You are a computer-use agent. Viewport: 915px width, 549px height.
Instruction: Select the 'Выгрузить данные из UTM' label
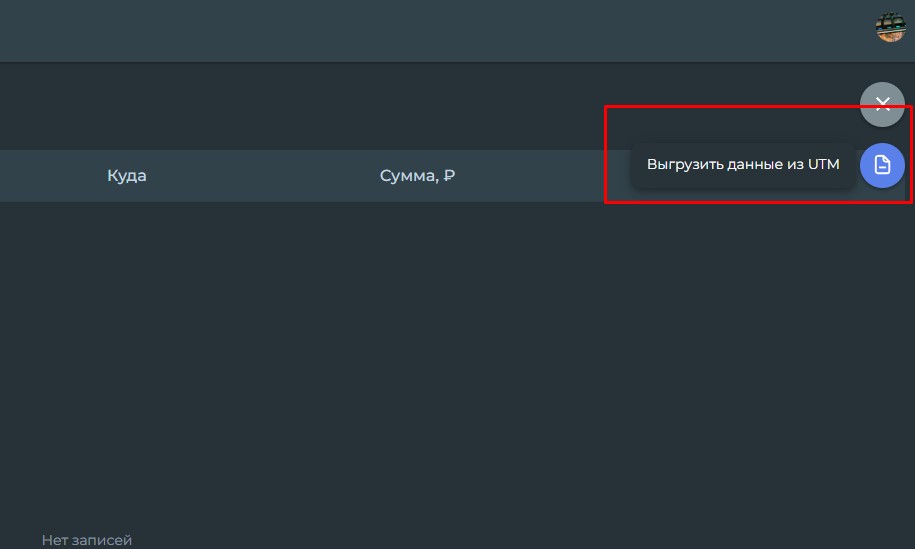(743, 165)
